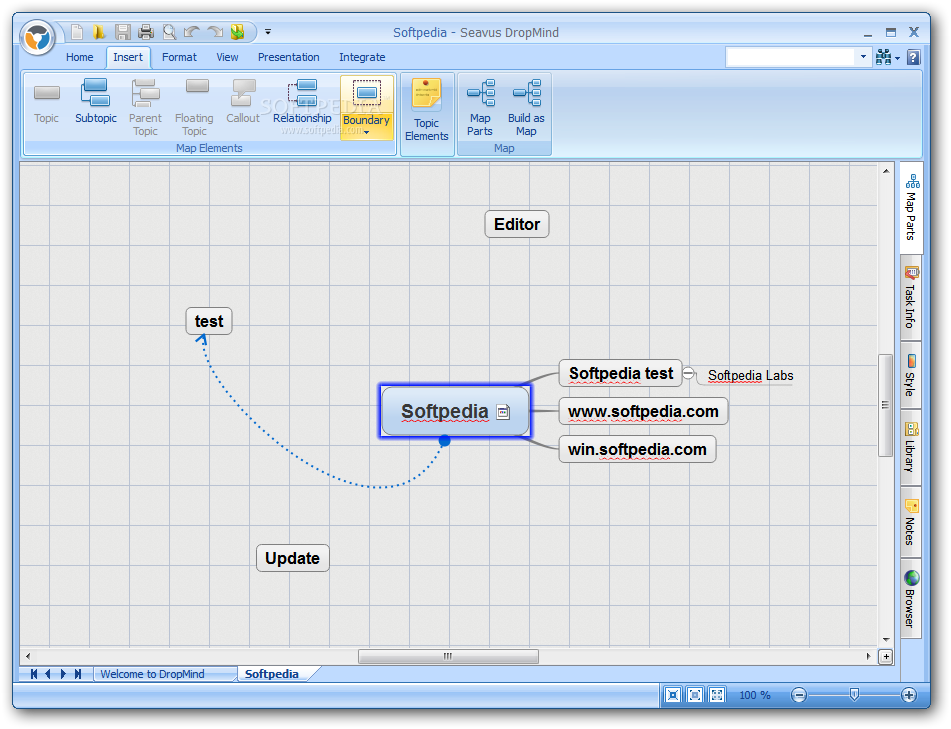
Task: Go to the first map tab
Action: pyautogui.click(x=34, y=674)
